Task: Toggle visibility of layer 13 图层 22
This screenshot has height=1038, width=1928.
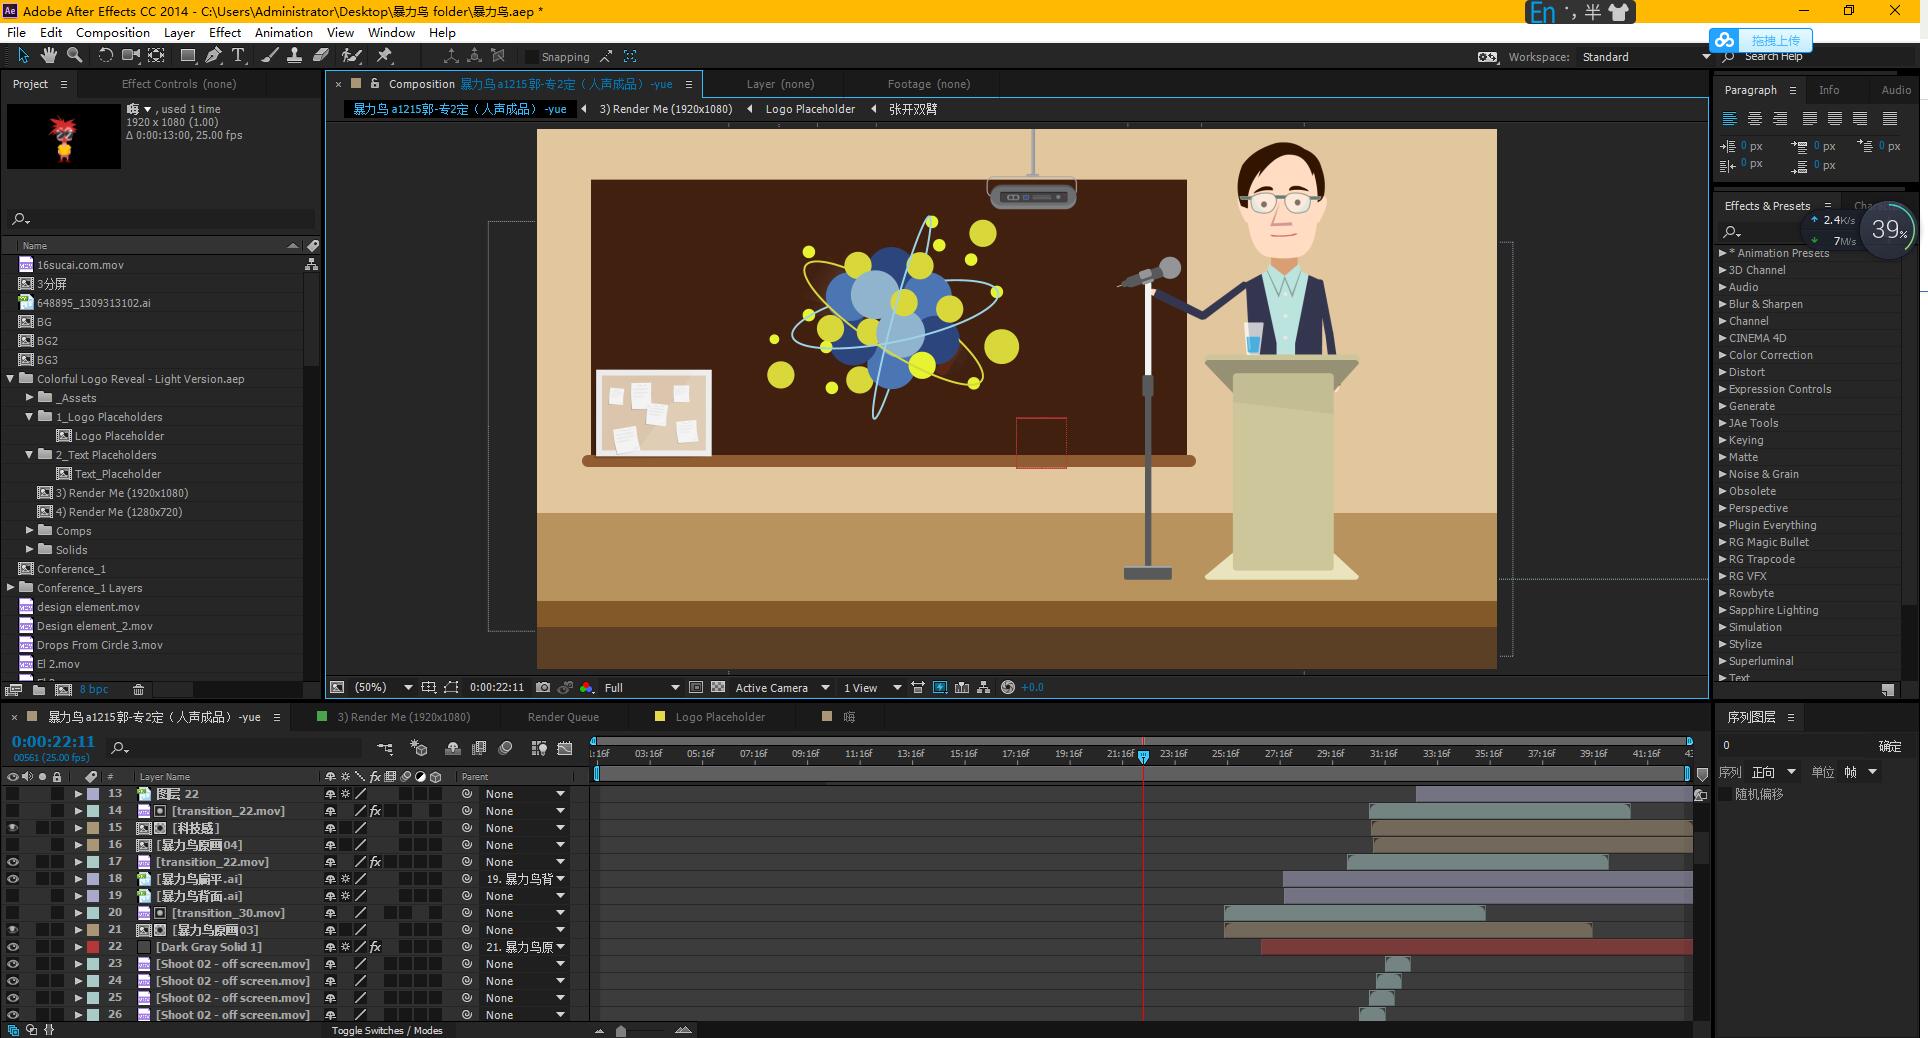Action: tap(13, 794)
